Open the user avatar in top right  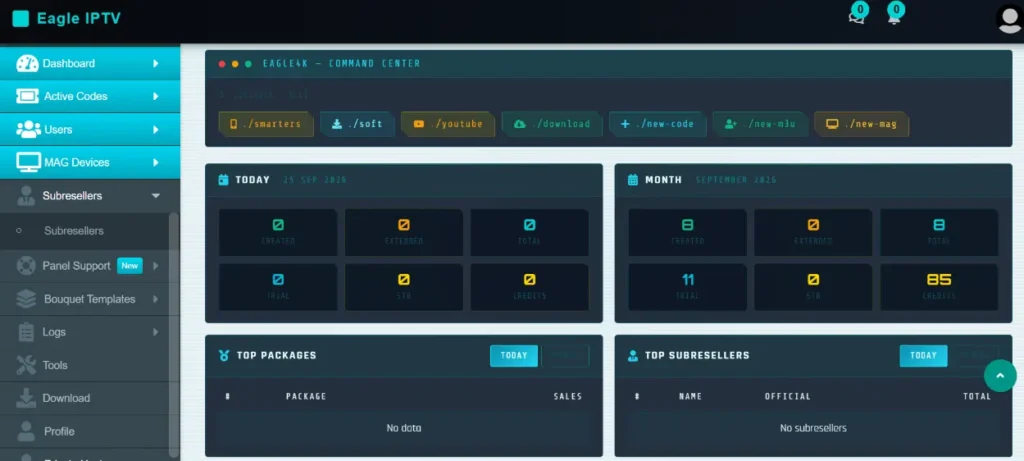point(1010,19)
